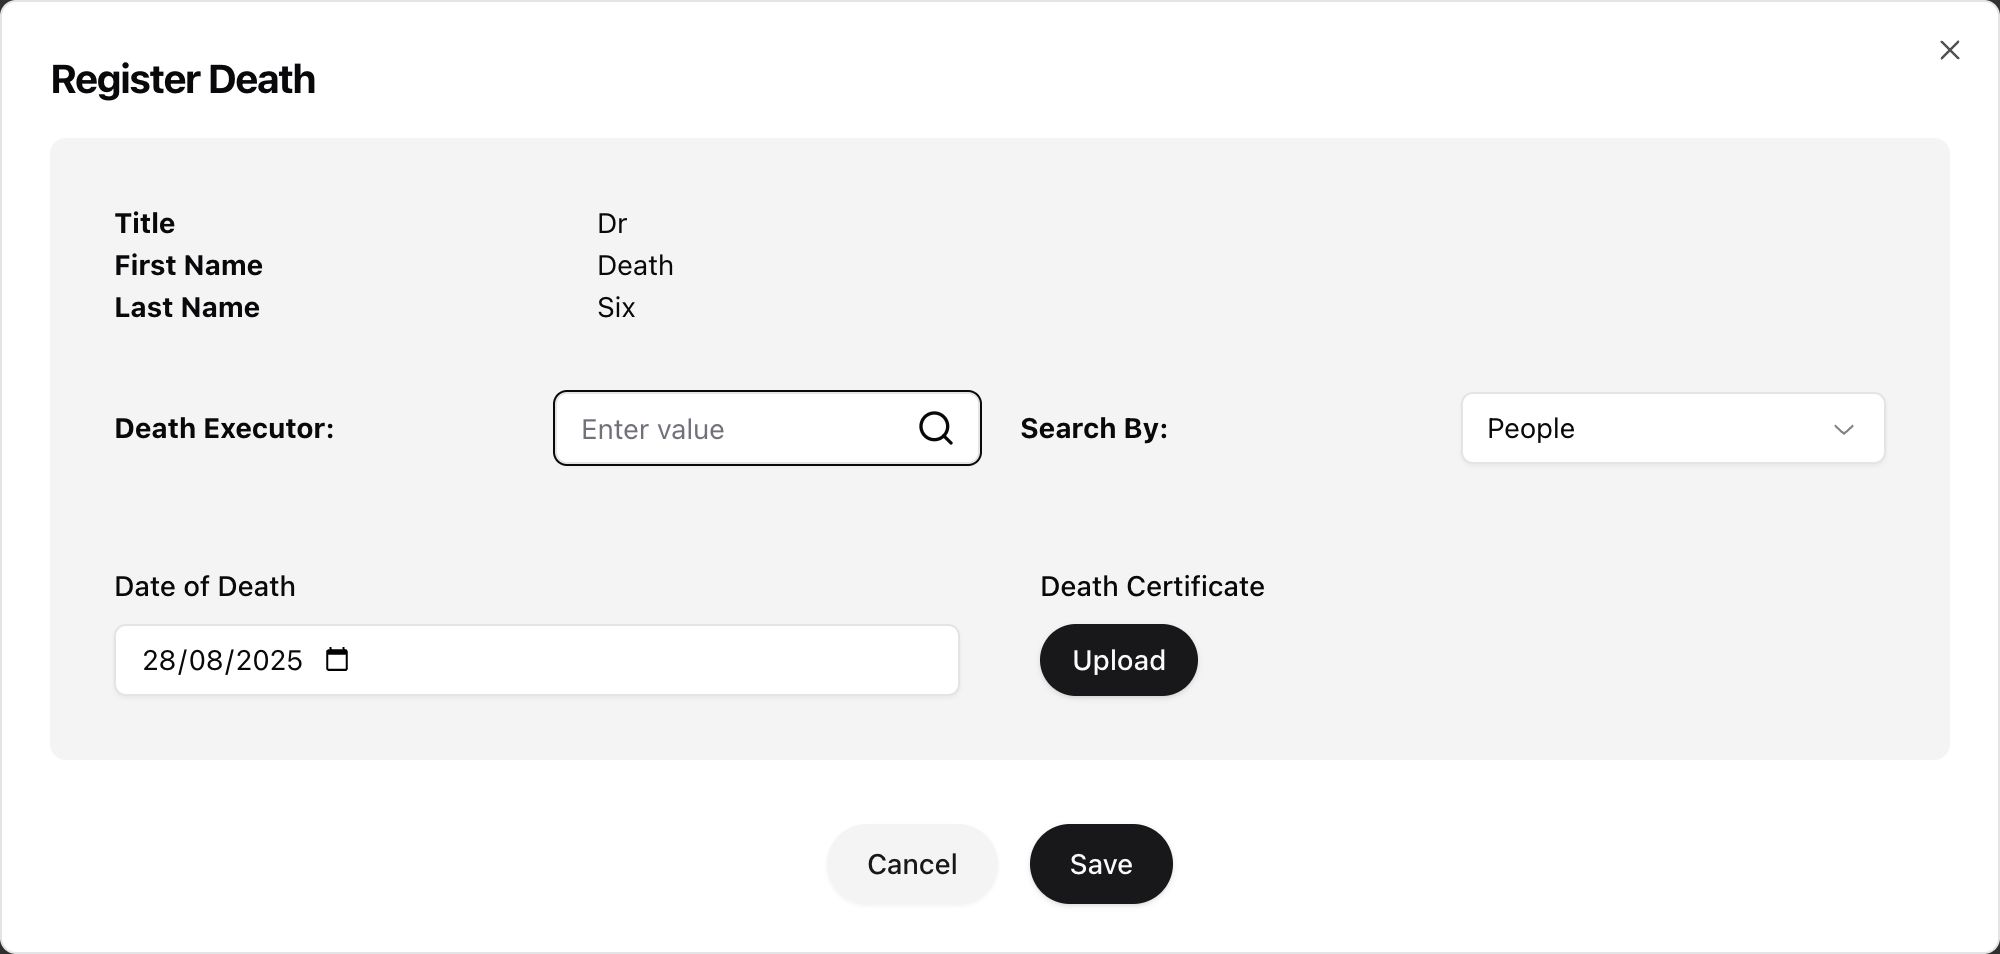Select the month 08 in date field
The height and width of the screenshot is (954, 2000).
click(206, 660)
